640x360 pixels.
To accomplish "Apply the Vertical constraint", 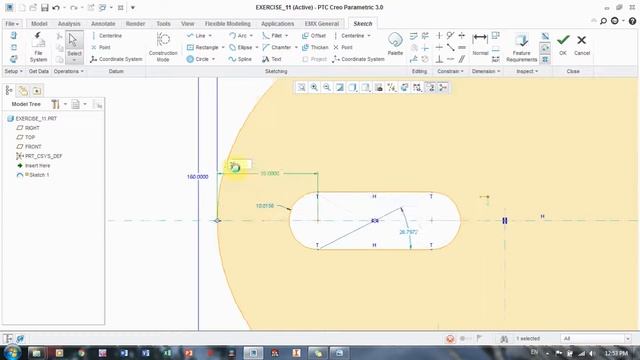I will click(x=439, y=36).
